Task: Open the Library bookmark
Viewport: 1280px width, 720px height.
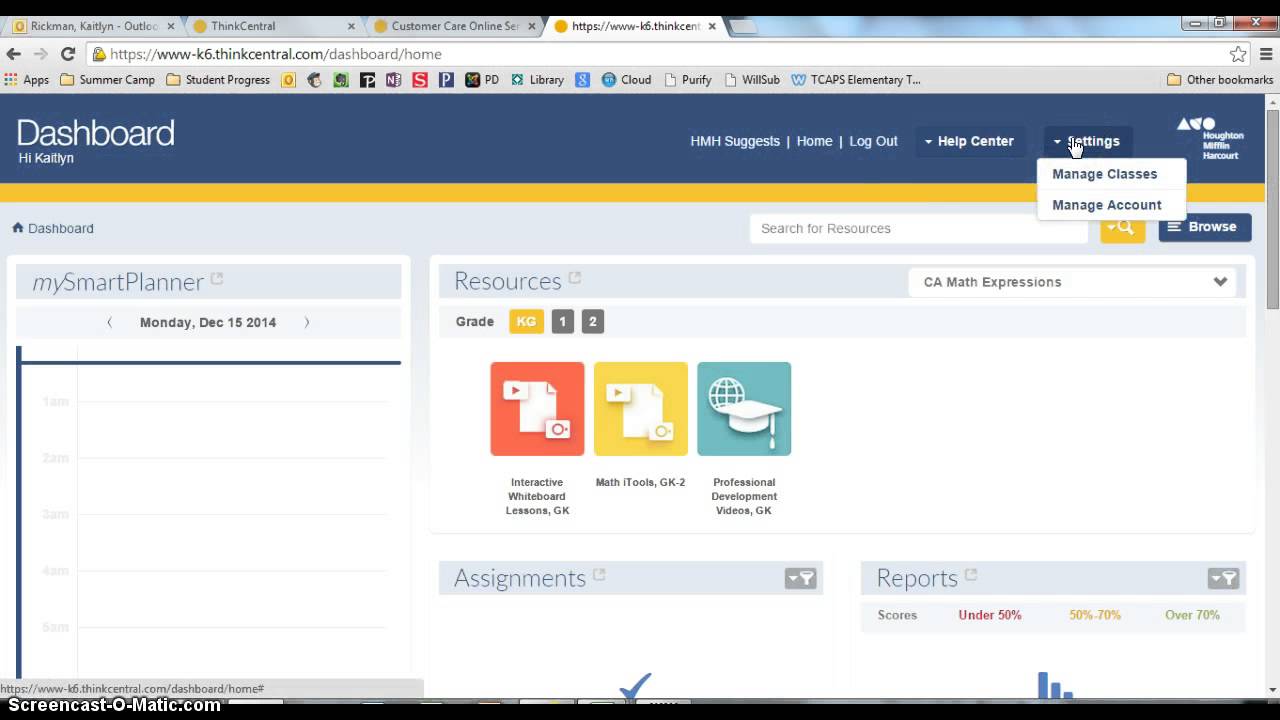Action: coord(537,80)
